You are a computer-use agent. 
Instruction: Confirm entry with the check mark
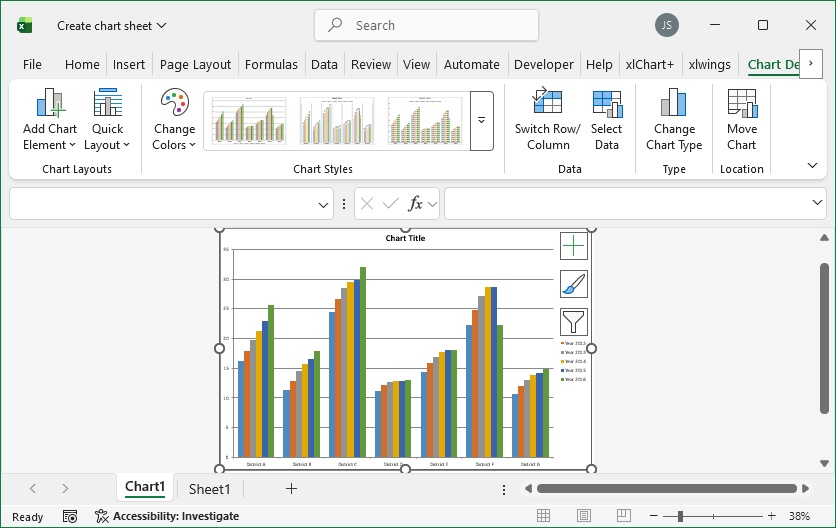click(391, 203)
